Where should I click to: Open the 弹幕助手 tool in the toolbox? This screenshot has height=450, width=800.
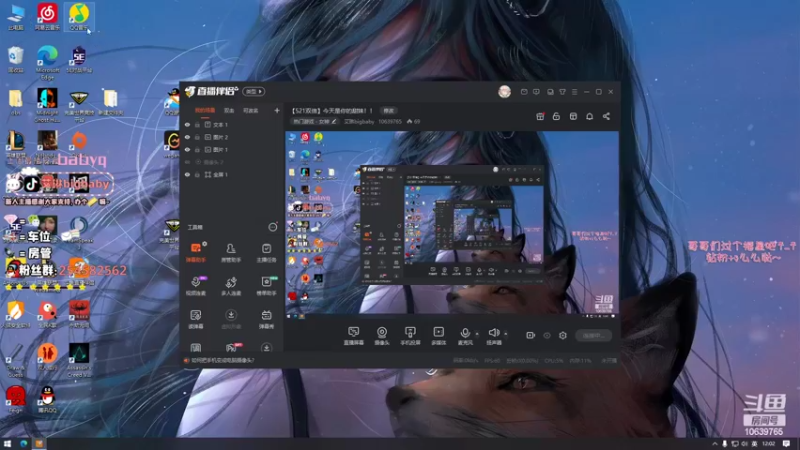pos(196,253)
